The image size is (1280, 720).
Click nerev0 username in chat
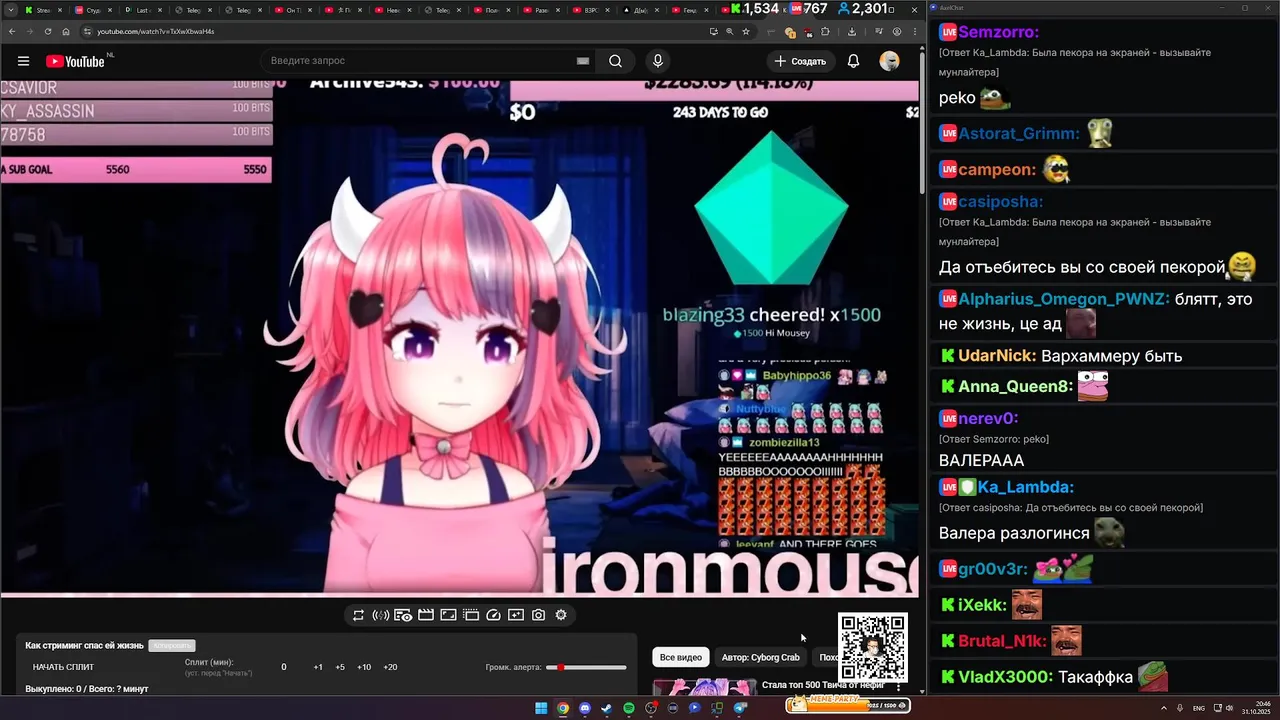[x=988, y=418]
